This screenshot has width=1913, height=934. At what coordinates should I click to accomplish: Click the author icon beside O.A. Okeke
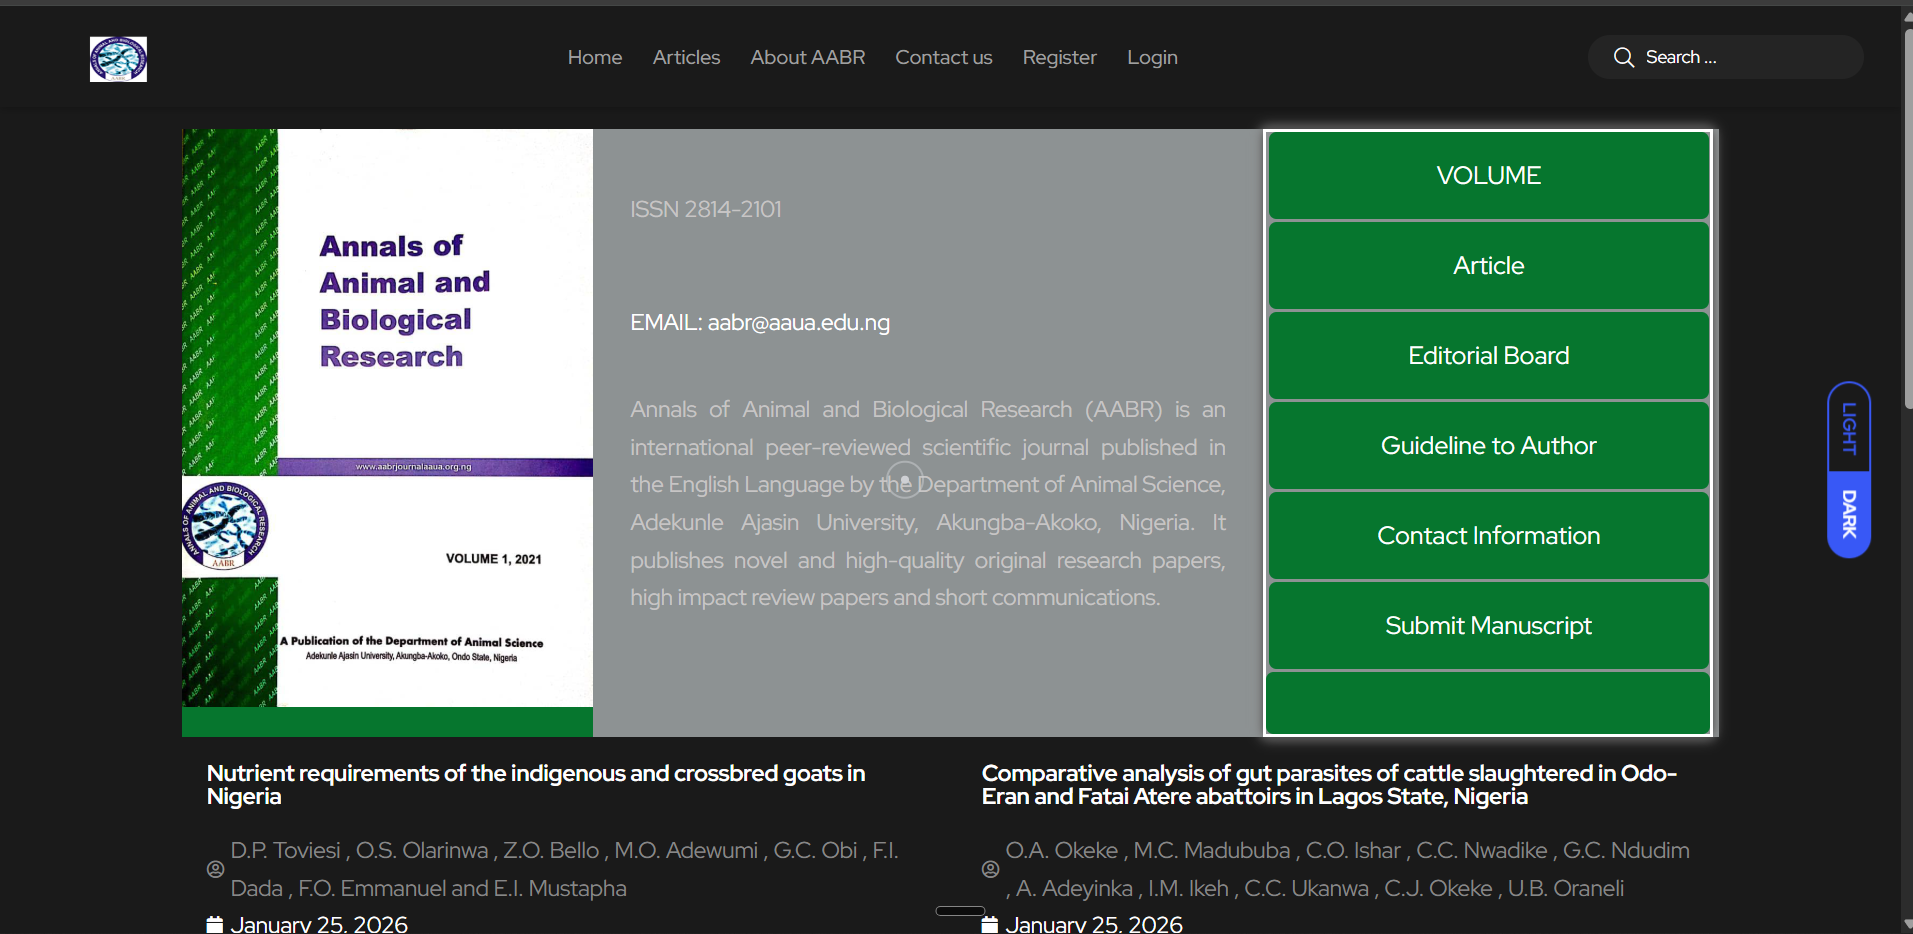coord(990,869)
